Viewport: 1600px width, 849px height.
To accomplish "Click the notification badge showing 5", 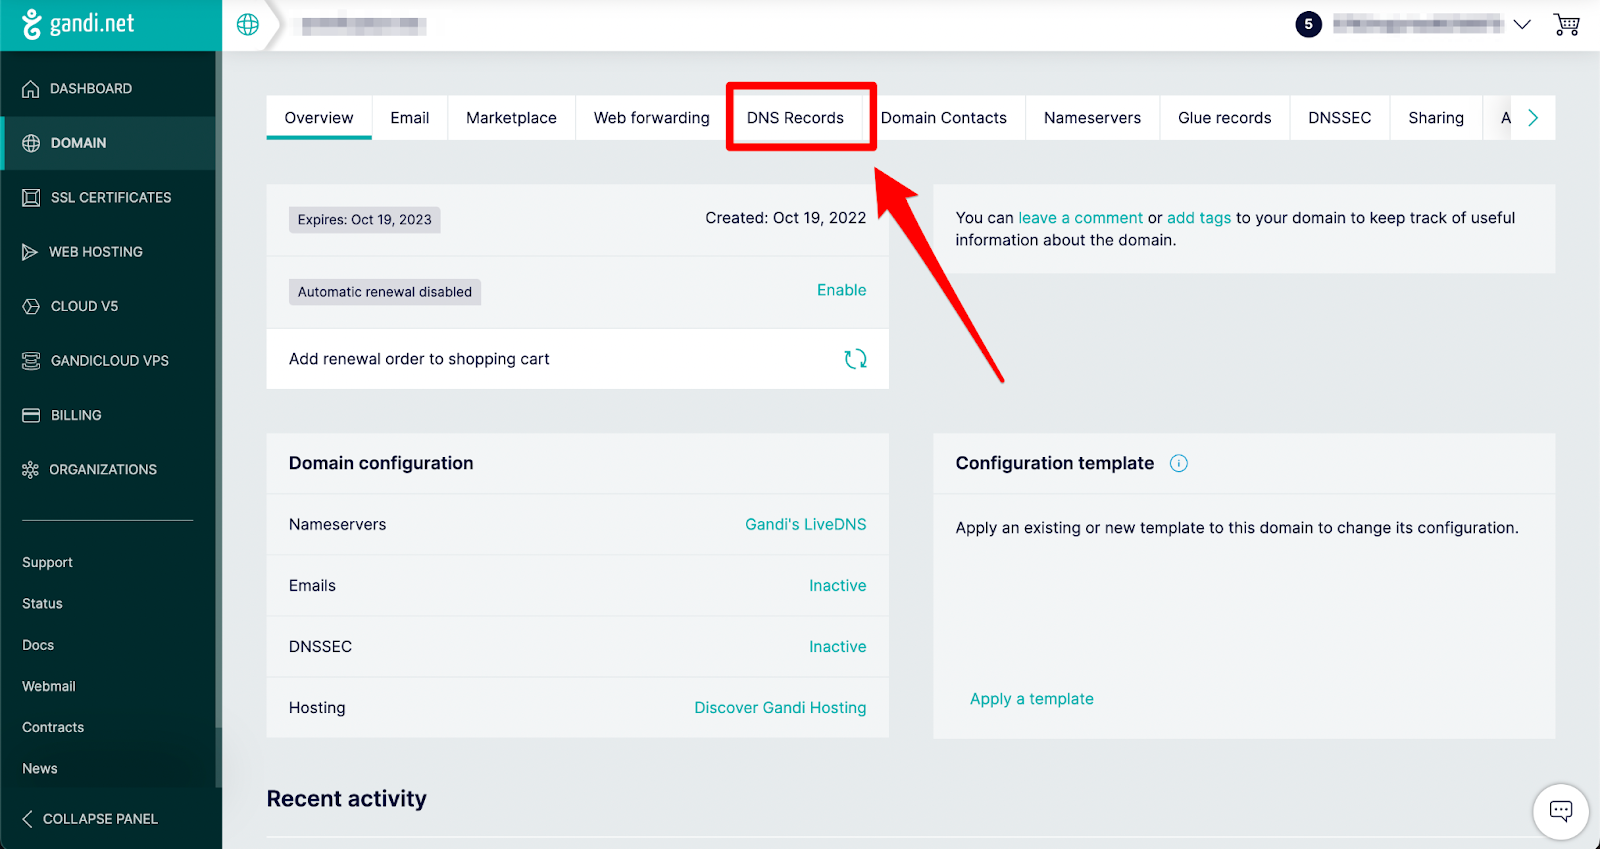I will pyautogui.click(x=1308, y=24).
